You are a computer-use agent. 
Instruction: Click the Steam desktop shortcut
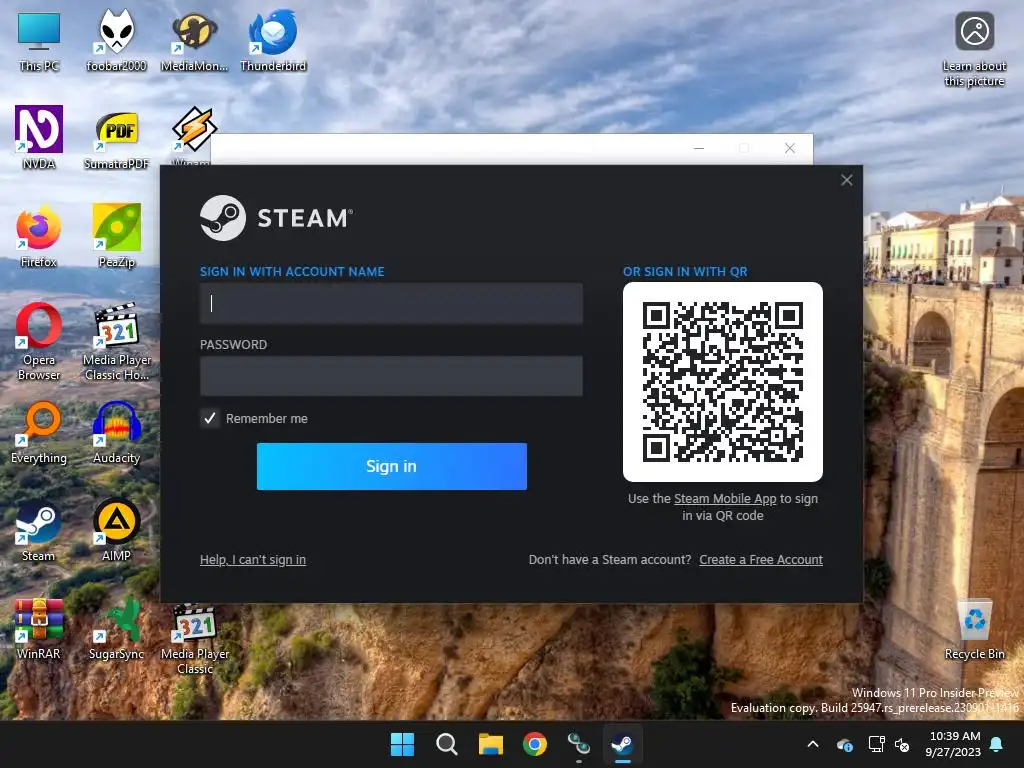click(x=39, y=530)
